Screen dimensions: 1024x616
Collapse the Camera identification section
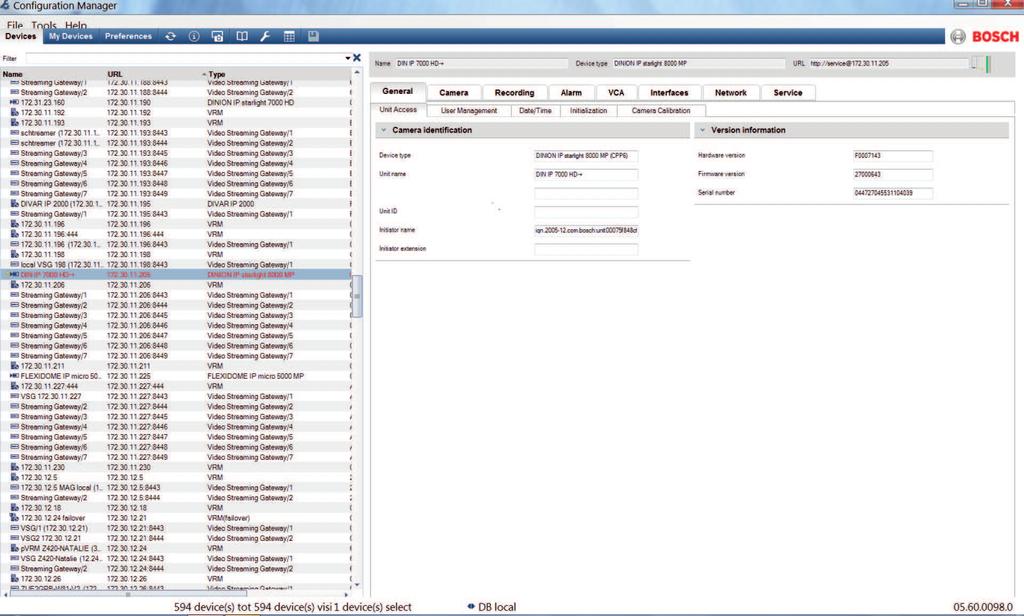point(384,130)
